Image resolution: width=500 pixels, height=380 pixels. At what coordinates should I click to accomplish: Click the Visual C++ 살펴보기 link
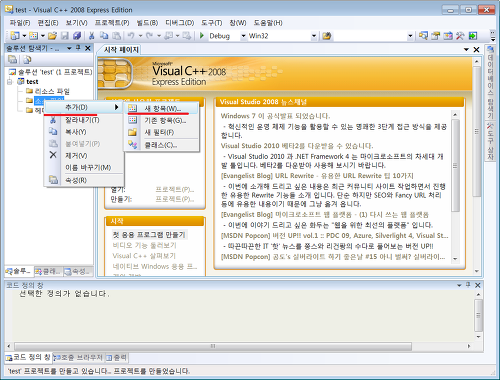click(x=144, y=256)
